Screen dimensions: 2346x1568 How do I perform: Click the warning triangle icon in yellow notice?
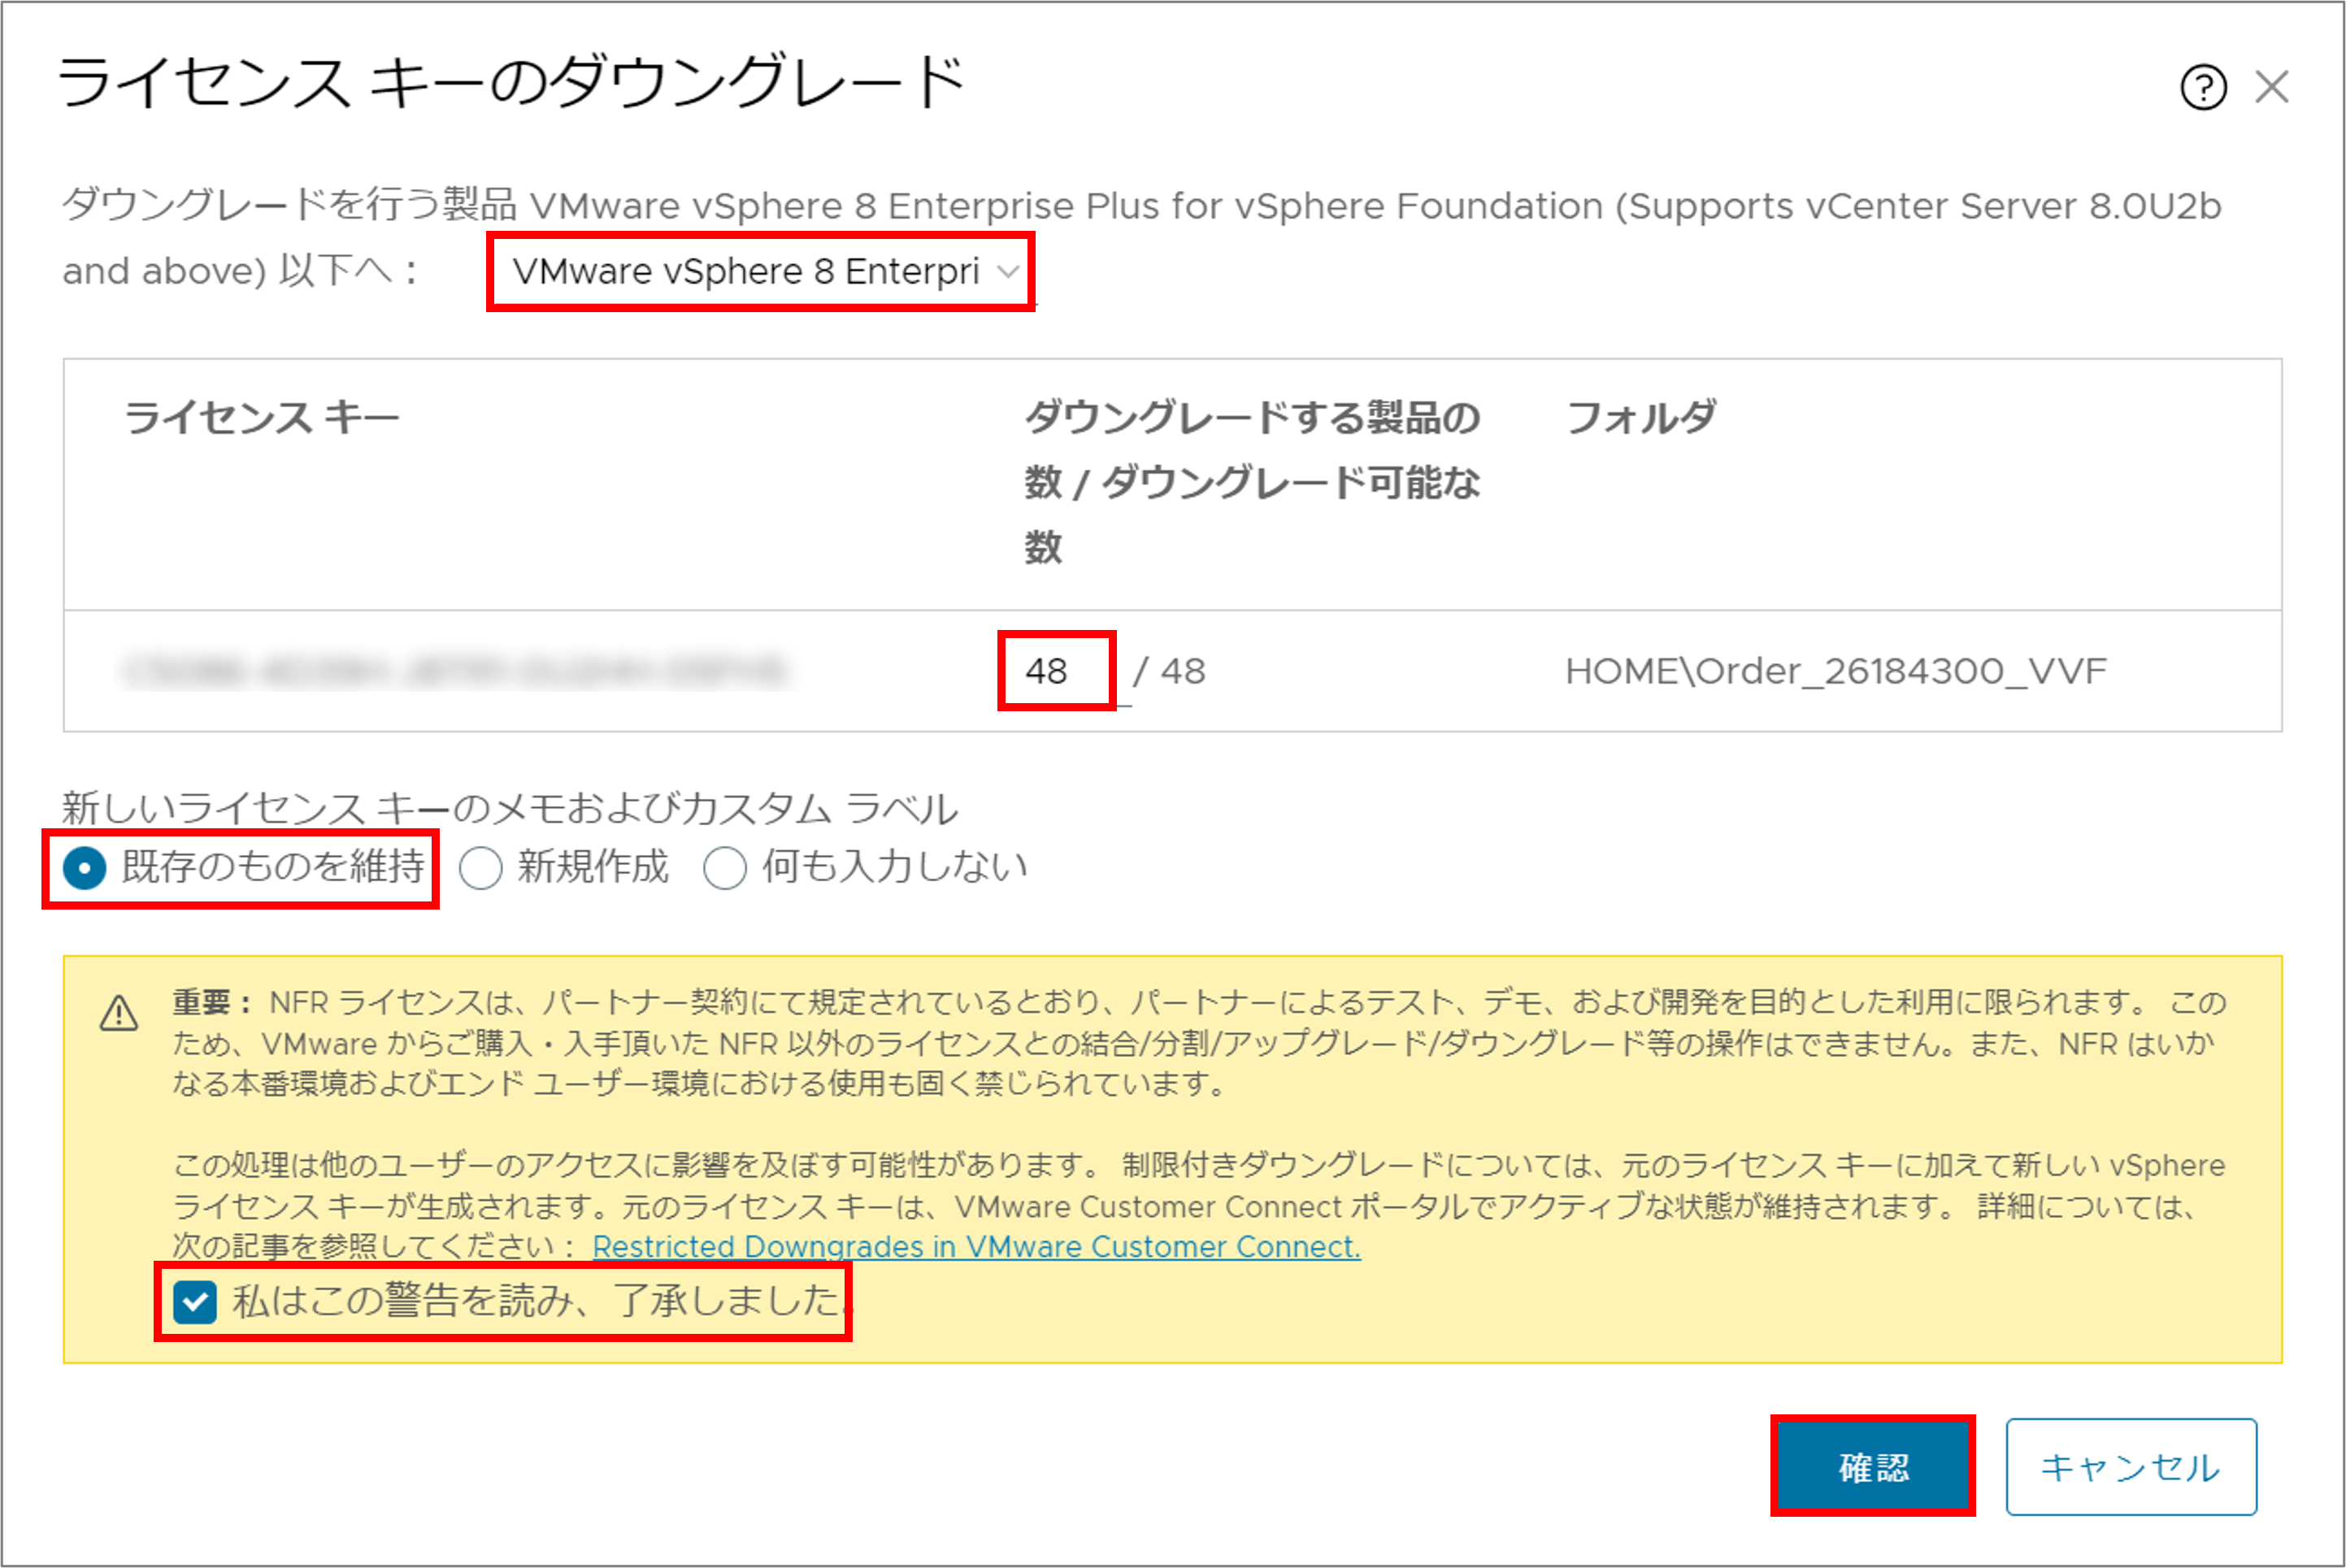tap(119, 1013)
